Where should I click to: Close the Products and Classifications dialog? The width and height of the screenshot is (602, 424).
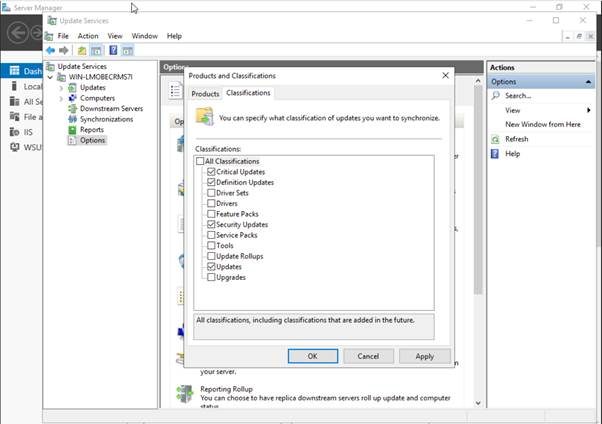pyautogui.click(x=445, y=76)
